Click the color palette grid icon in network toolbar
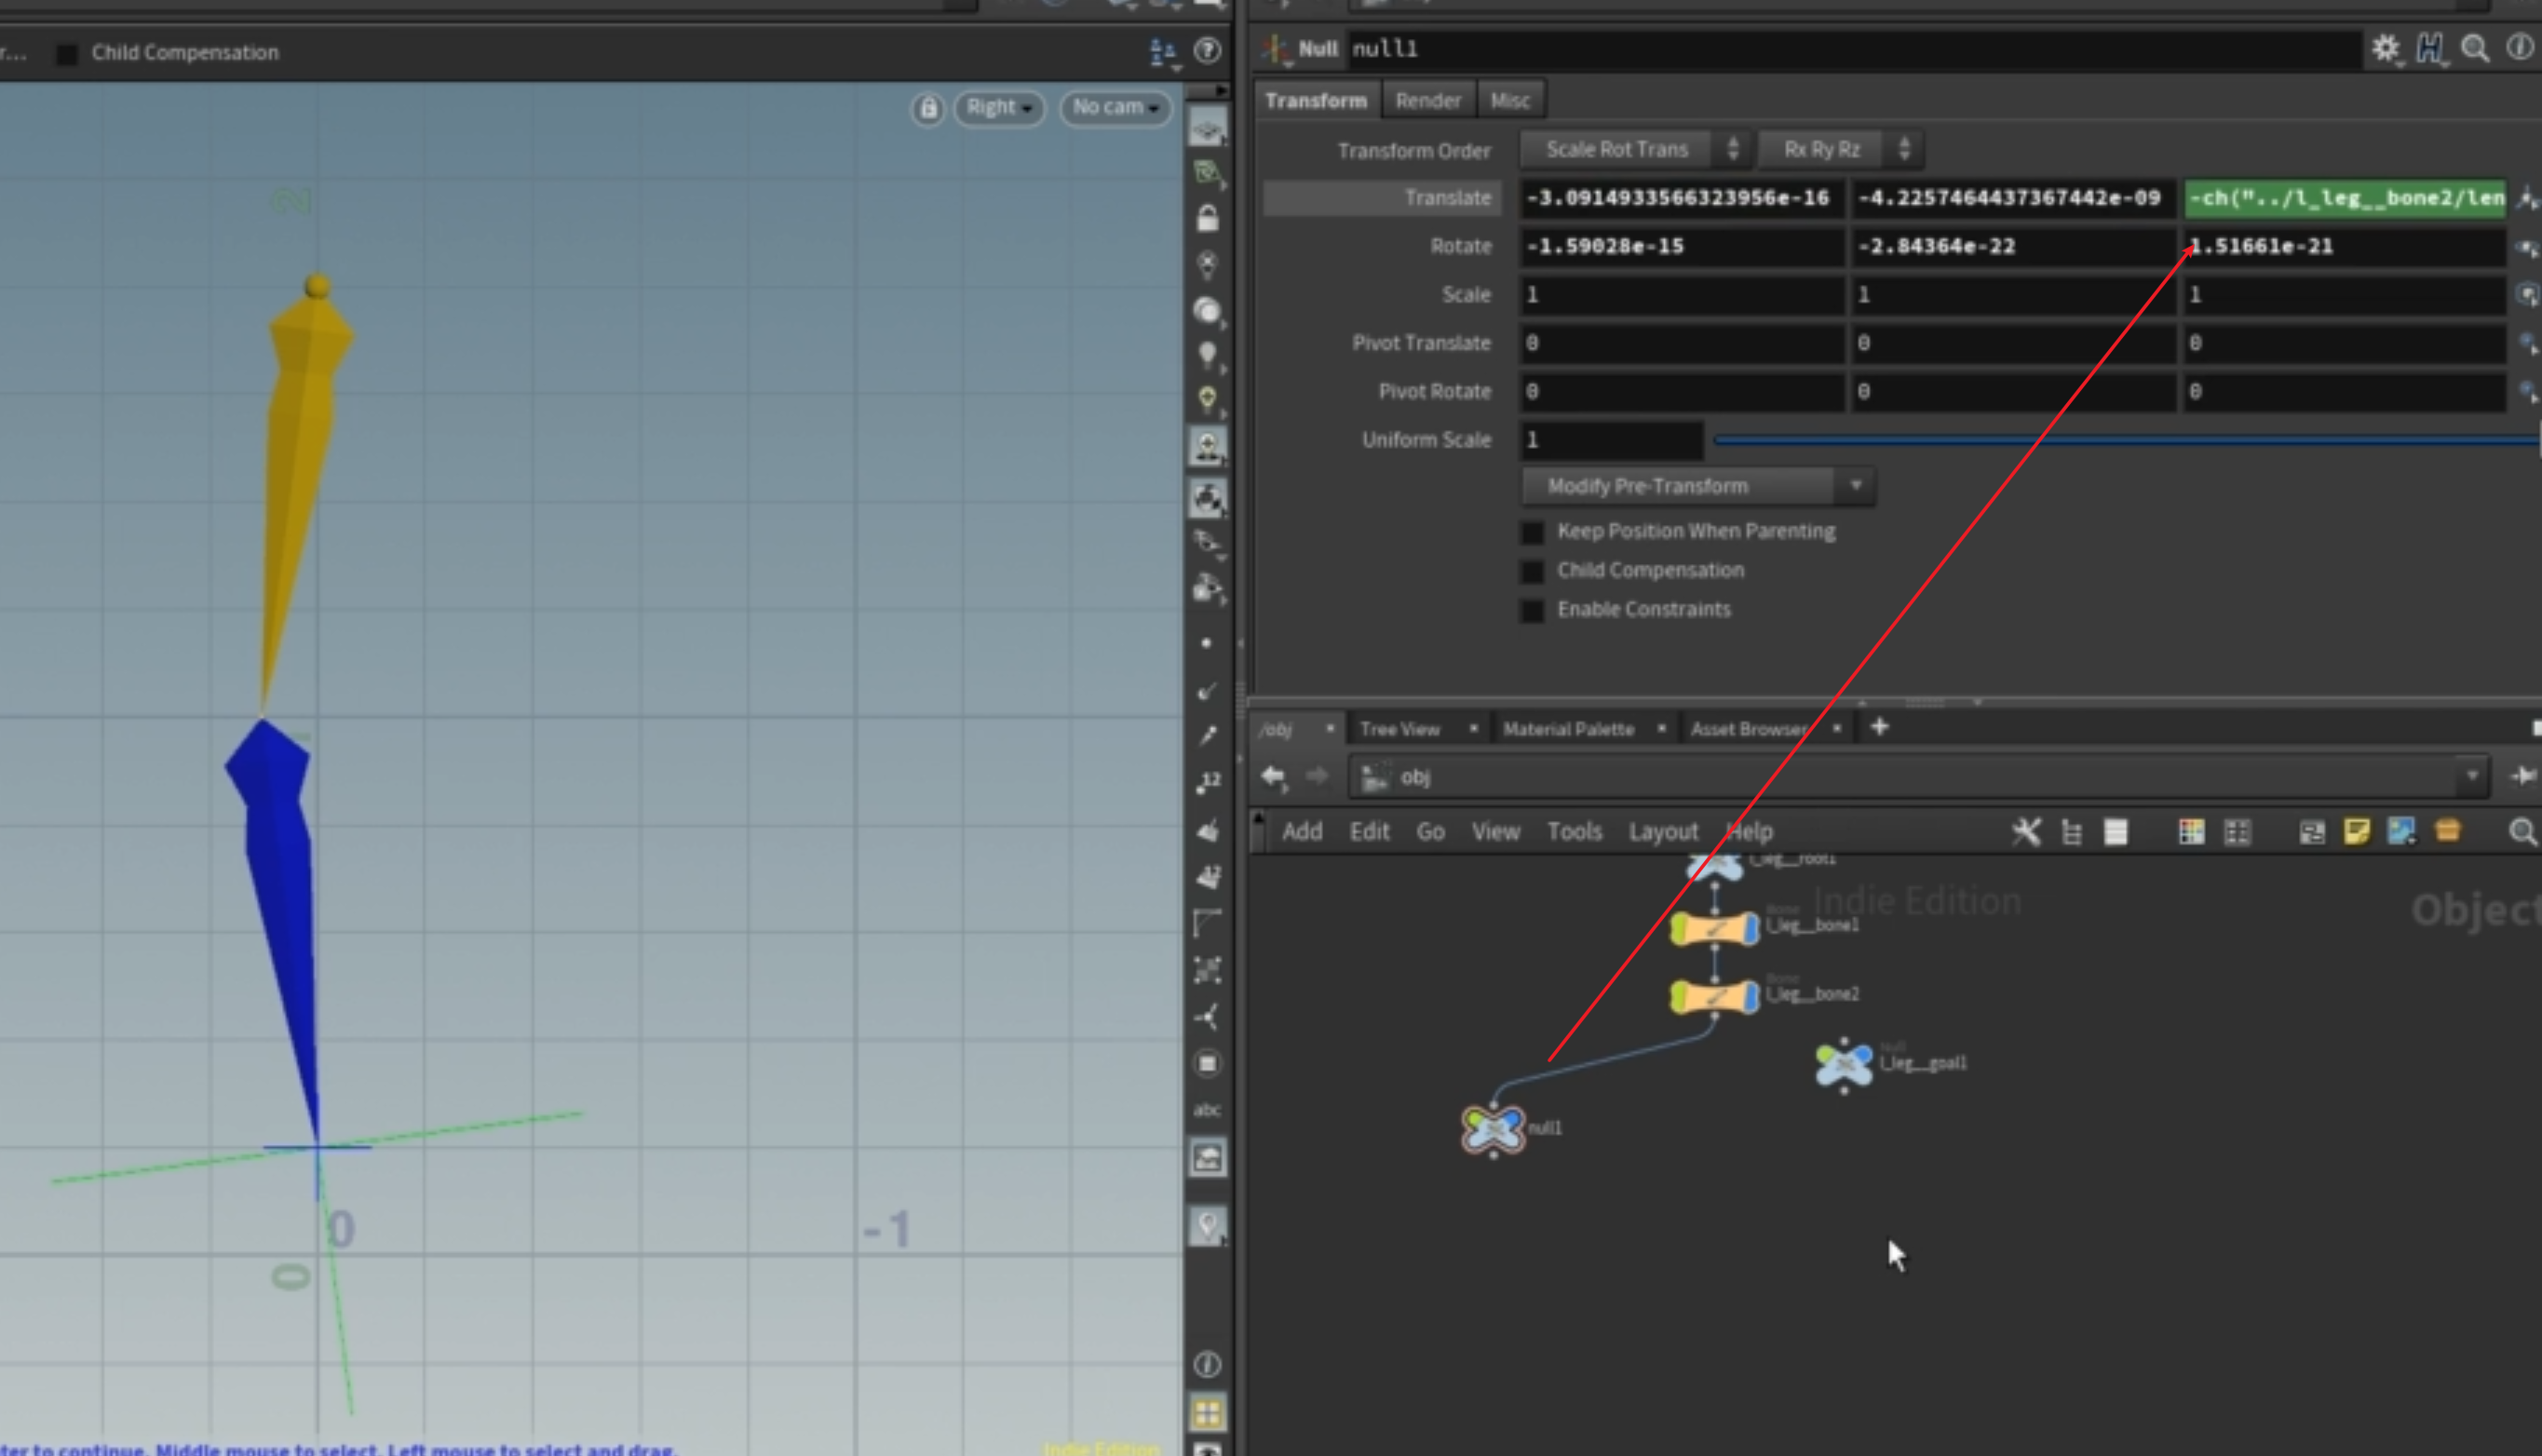2542x1456 pixels. click(x=2191, y=831)
